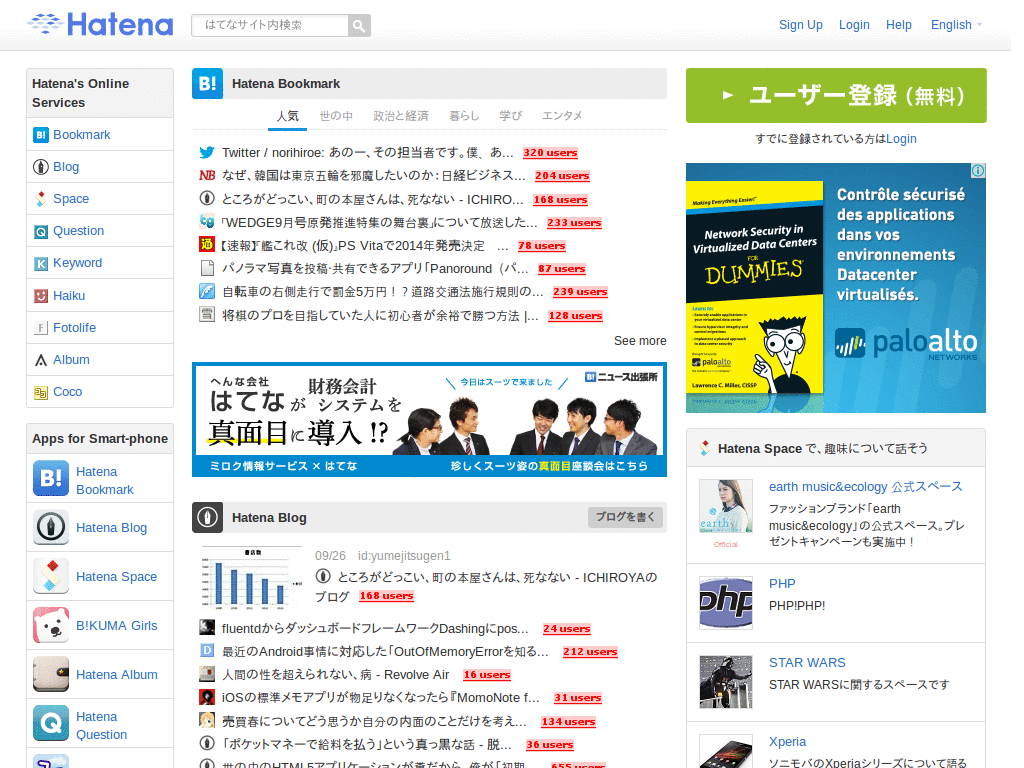Select the エンタメ bookmark tab
This screenshot has width=1024, height=768.
click(562, 116)
